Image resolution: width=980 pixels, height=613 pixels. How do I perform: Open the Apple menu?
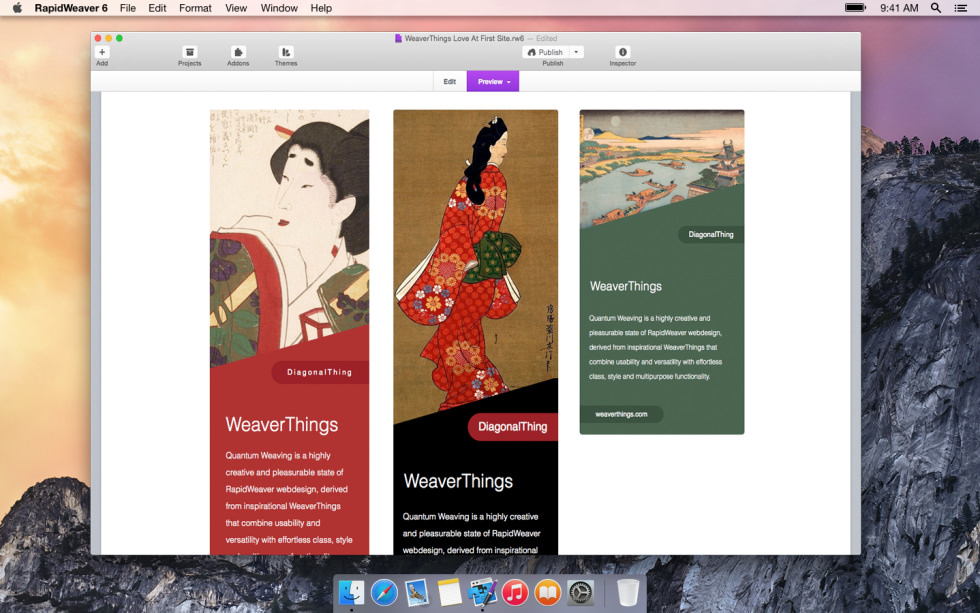pyautogui.click(x=18, y=8)
